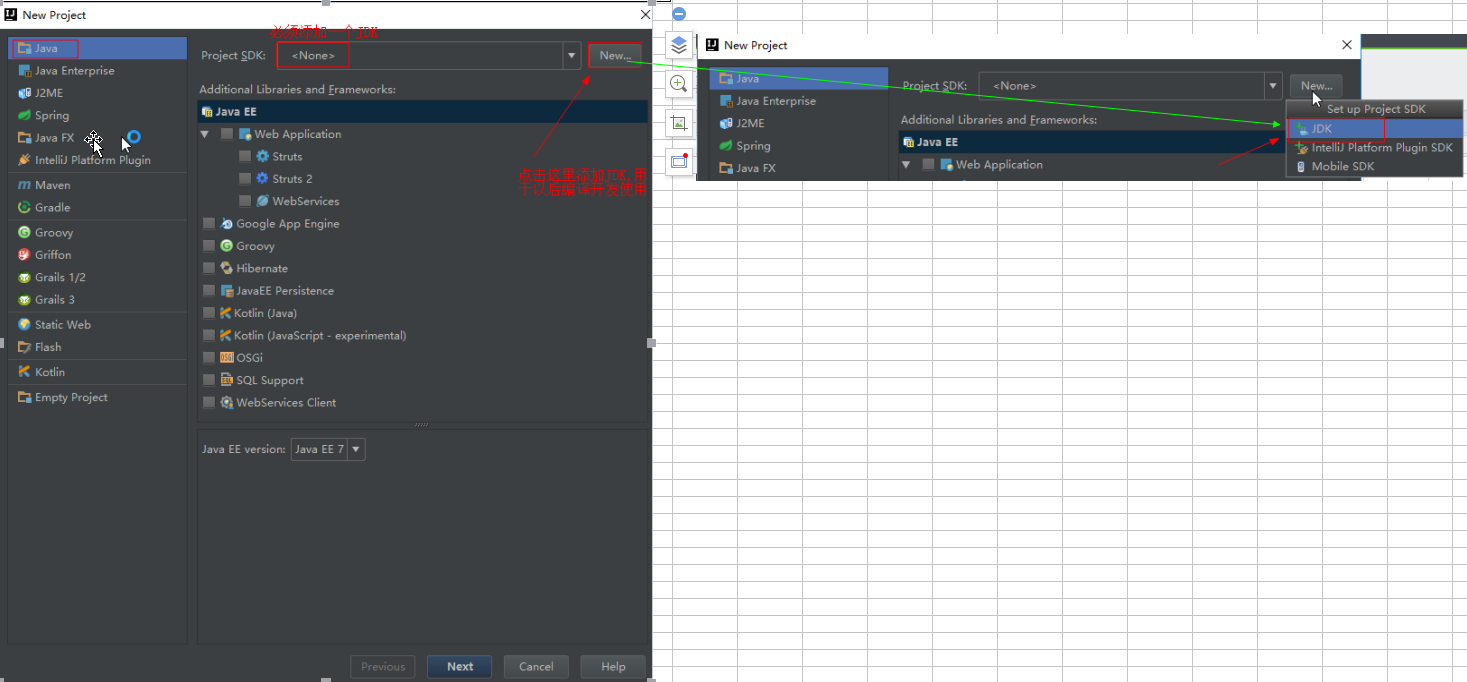Collapse Web Application tree in large dialog
This screenshot has width=1467, height=682.
[205, 134]
